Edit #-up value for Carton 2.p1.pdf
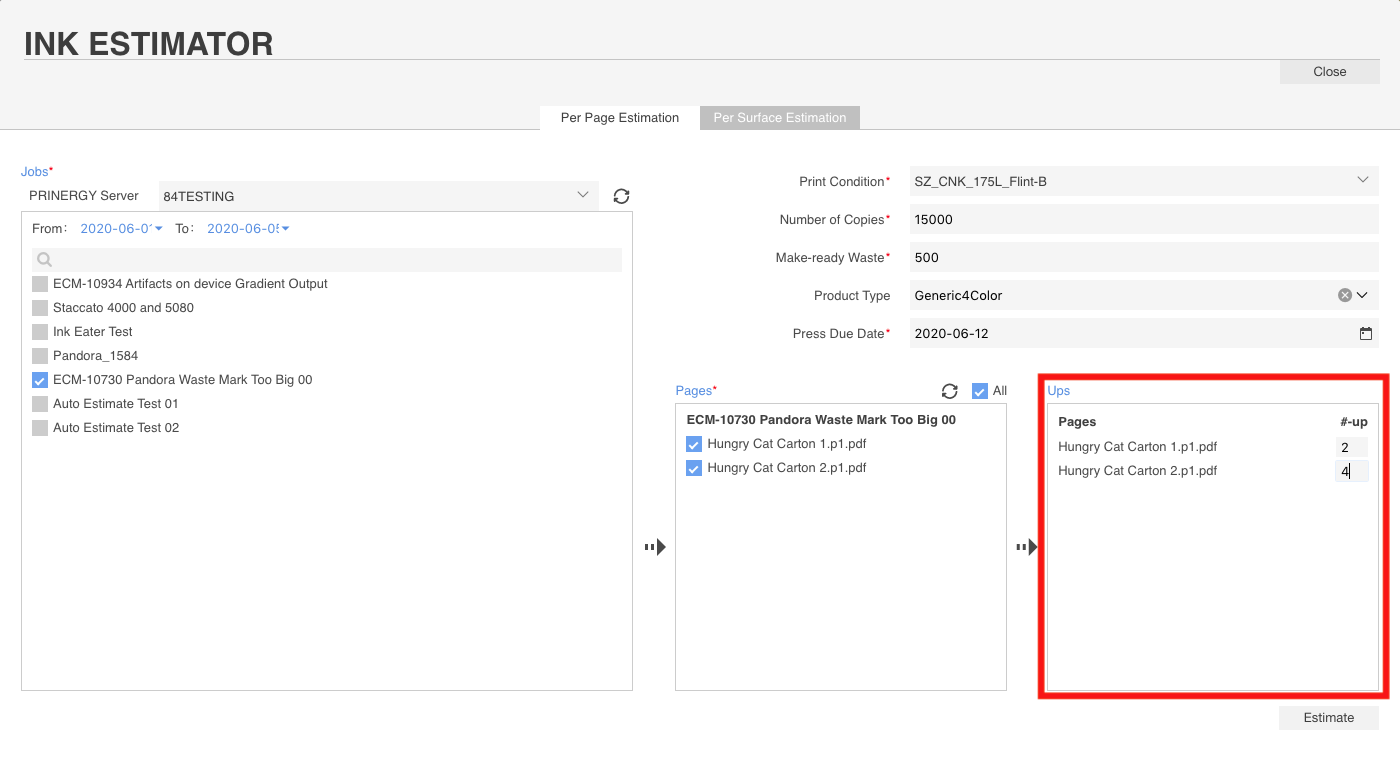Screen dimensions: 1400x760 pos(1351,471)
